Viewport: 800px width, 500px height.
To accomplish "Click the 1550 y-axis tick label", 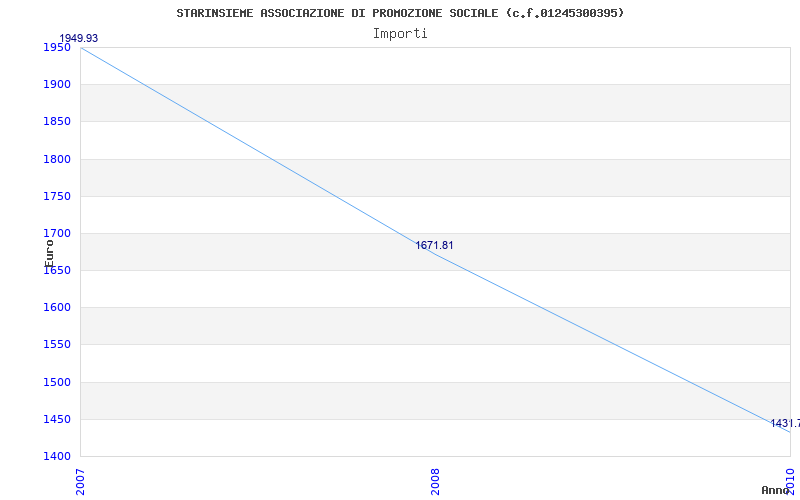I will [x=57, y=345].
